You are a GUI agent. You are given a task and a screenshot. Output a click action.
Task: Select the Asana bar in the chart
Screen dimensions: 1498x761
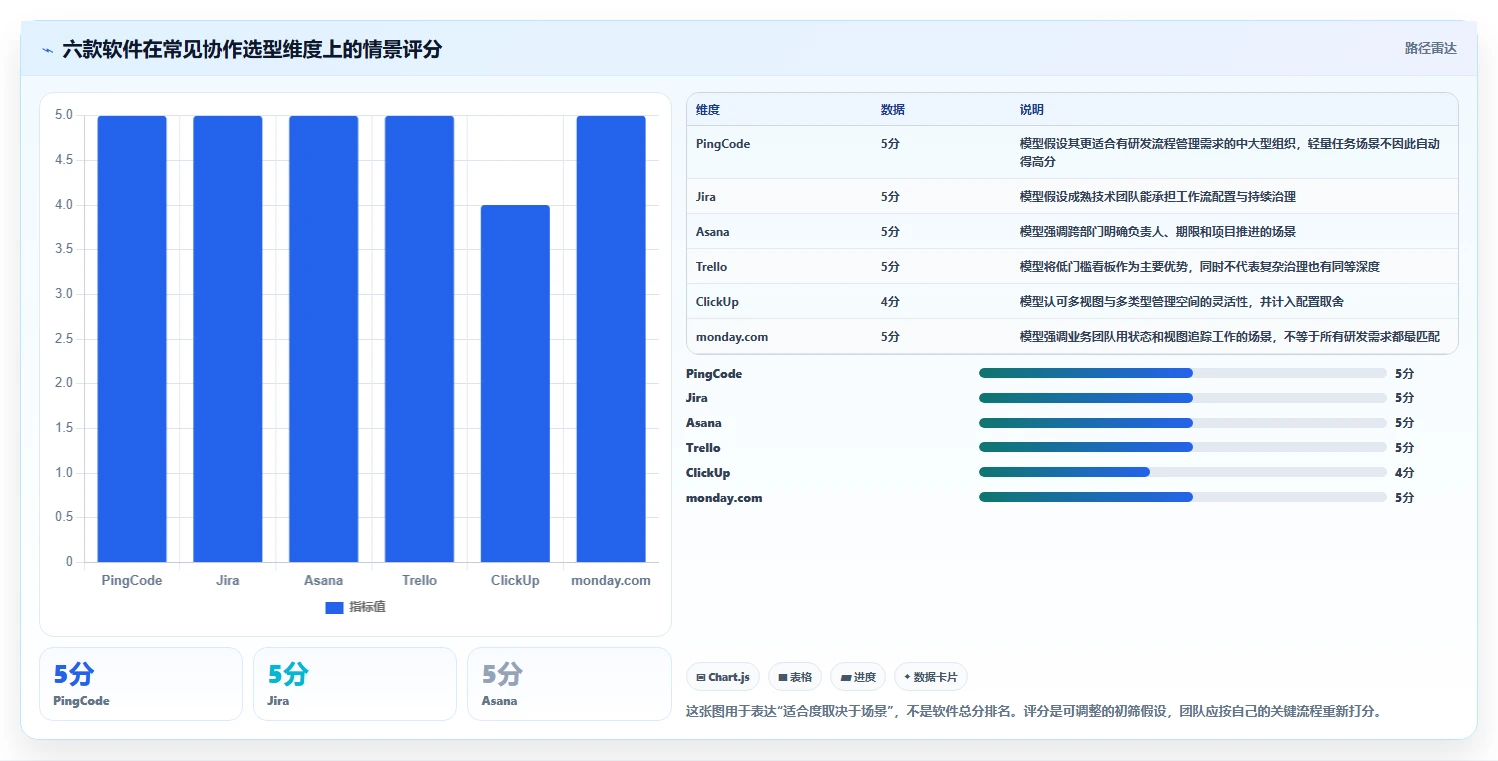tap(324, 339)
